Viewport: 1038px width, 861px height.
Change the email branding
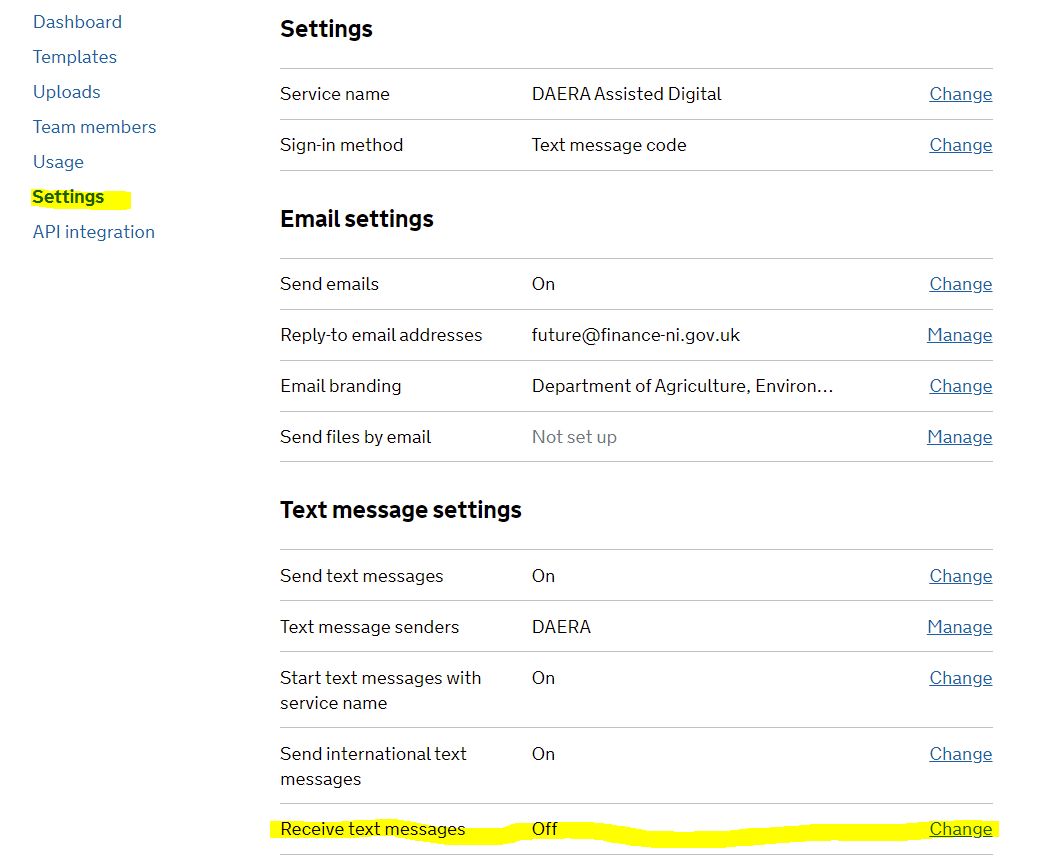click(960, 385)
